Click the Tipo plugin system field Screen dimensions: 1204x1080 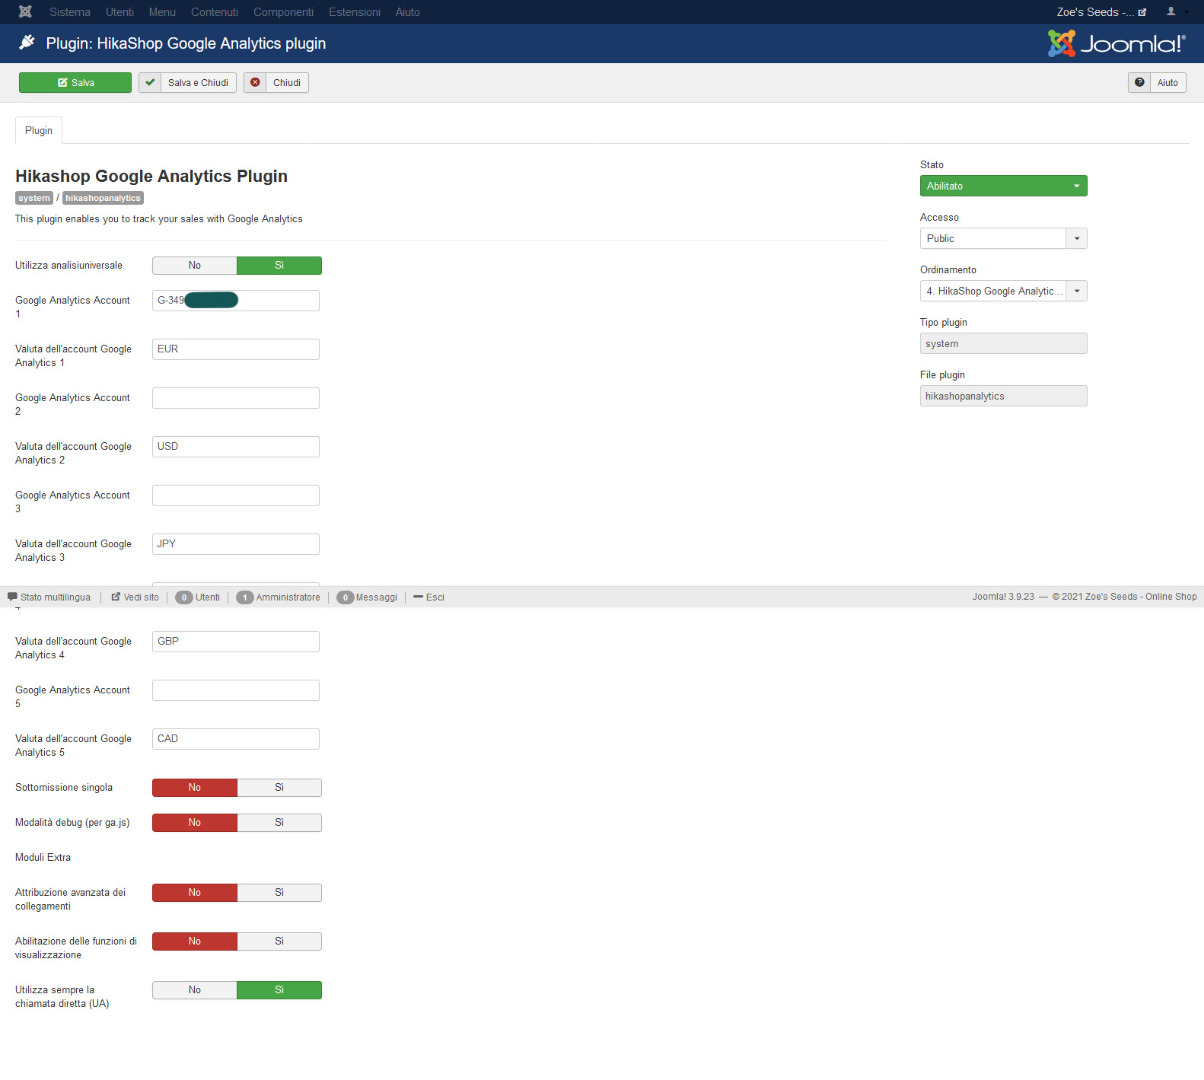click(1003, 344)
